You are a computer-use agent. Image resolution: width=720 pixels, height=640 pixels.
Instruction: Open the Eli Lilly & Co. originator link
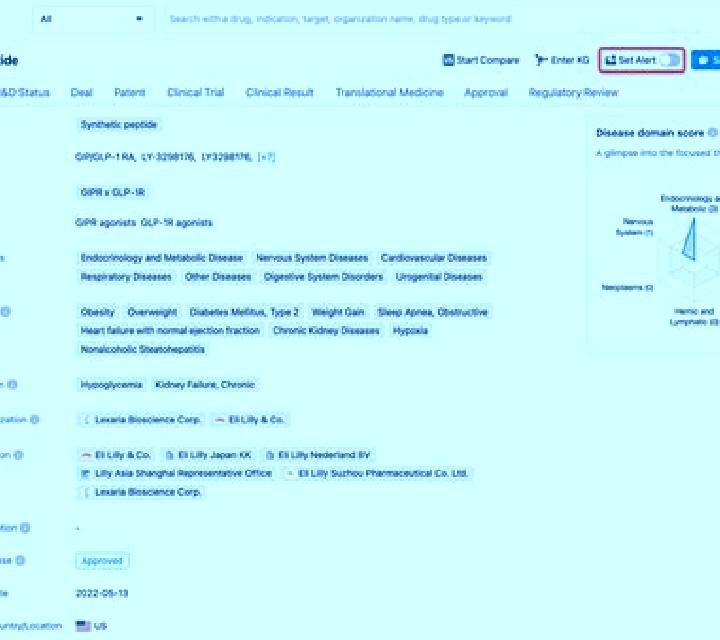click(250, 420)
